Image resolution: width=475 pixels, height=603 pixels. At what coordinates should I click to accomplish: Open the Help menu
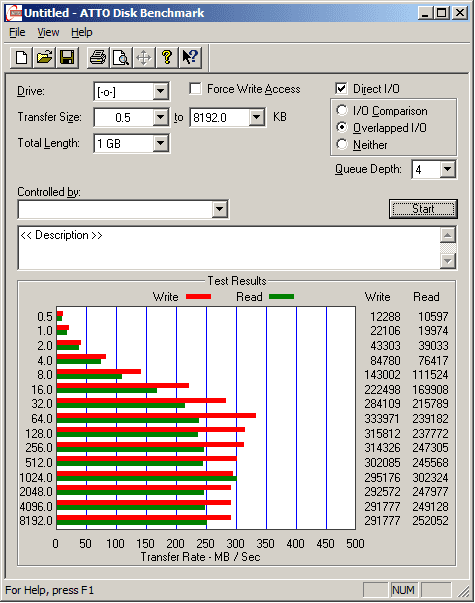82,32
